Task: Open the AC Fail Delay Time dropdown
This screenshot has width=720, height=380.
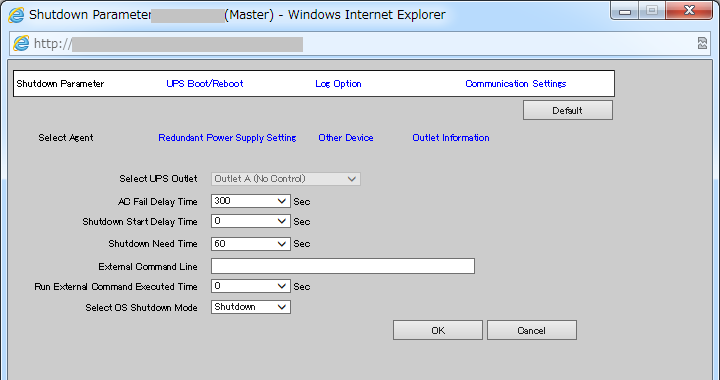Action: 251,201
